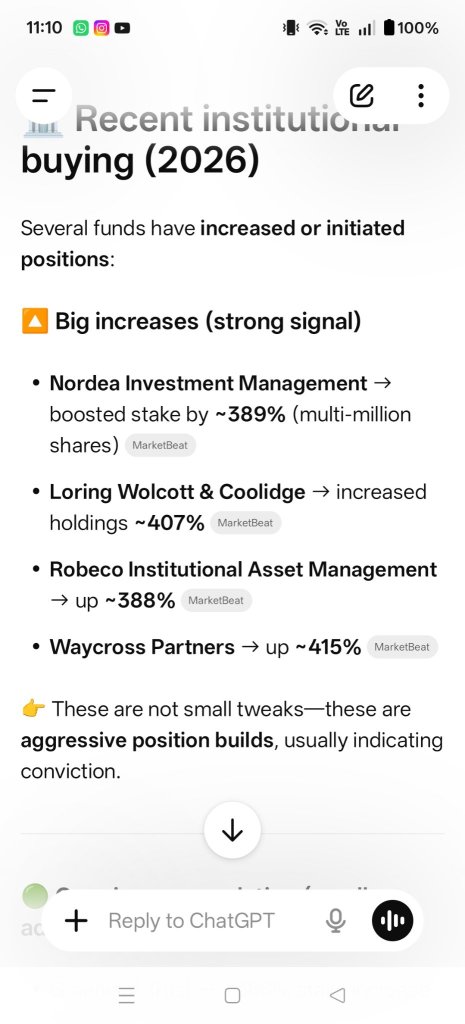Tap the Android home square button
Viewport: 465px width, 1024px height.
232,995
